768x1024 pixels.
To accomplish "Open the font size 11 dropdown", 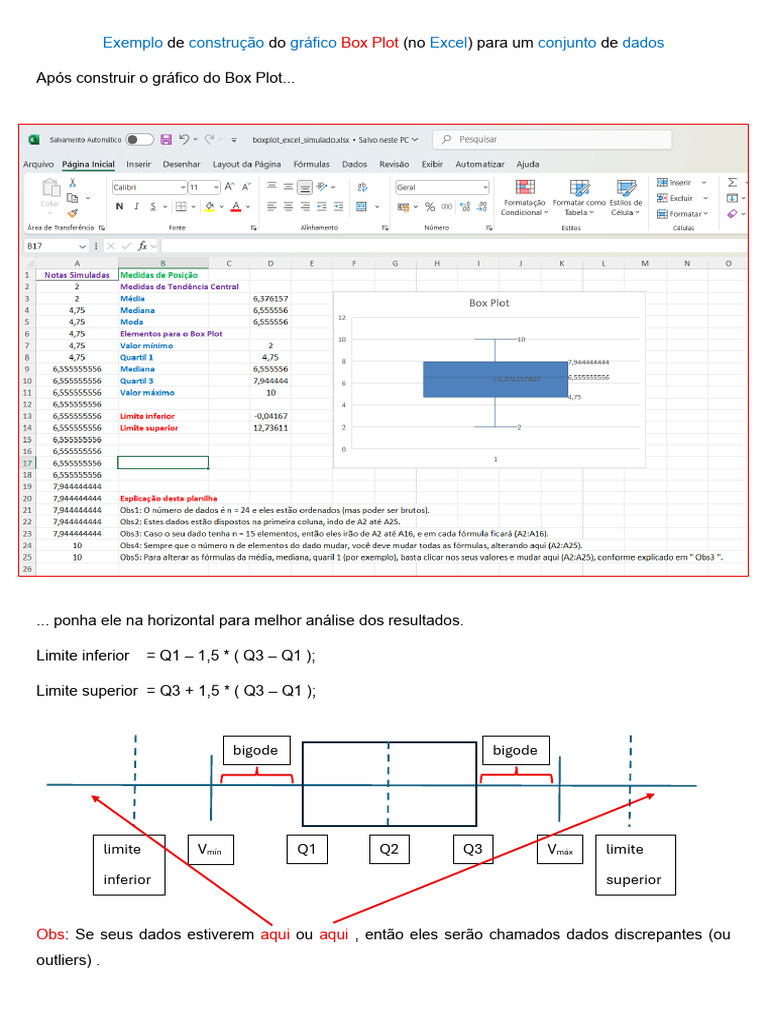I will [x=216, y=187].
